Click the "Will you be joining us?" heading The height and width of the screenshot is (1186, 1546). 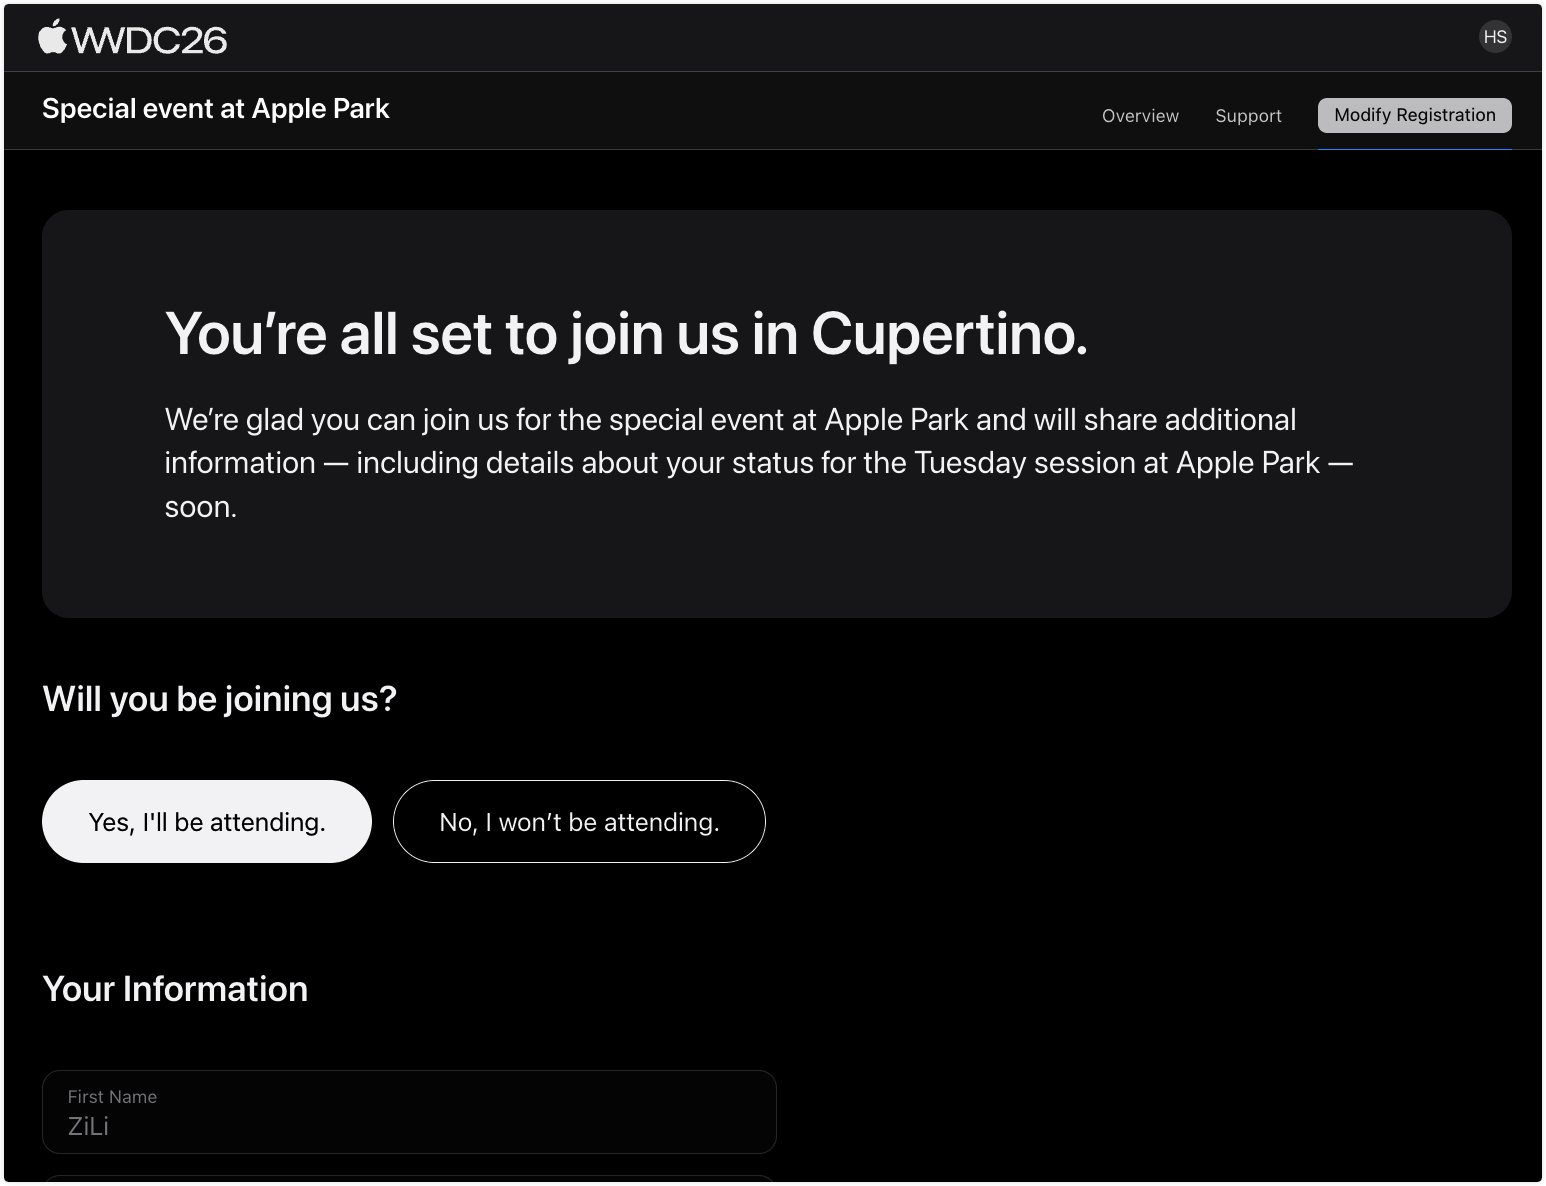point(220,698)
